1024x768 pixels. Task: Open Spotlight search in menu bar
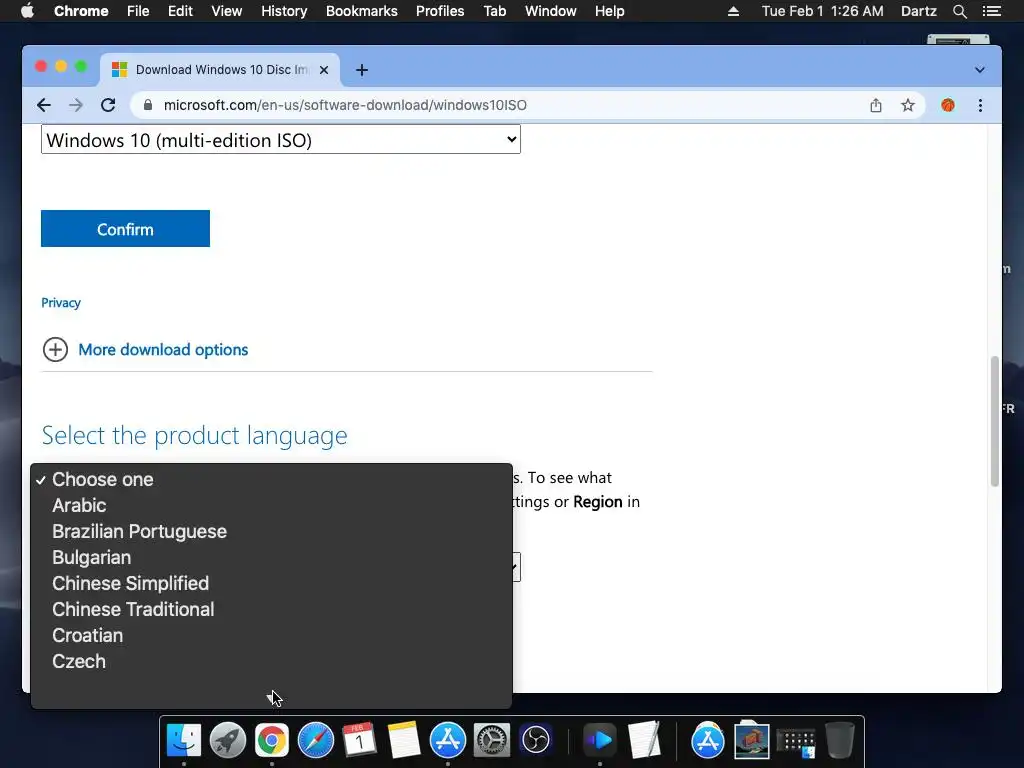point(959,11)
